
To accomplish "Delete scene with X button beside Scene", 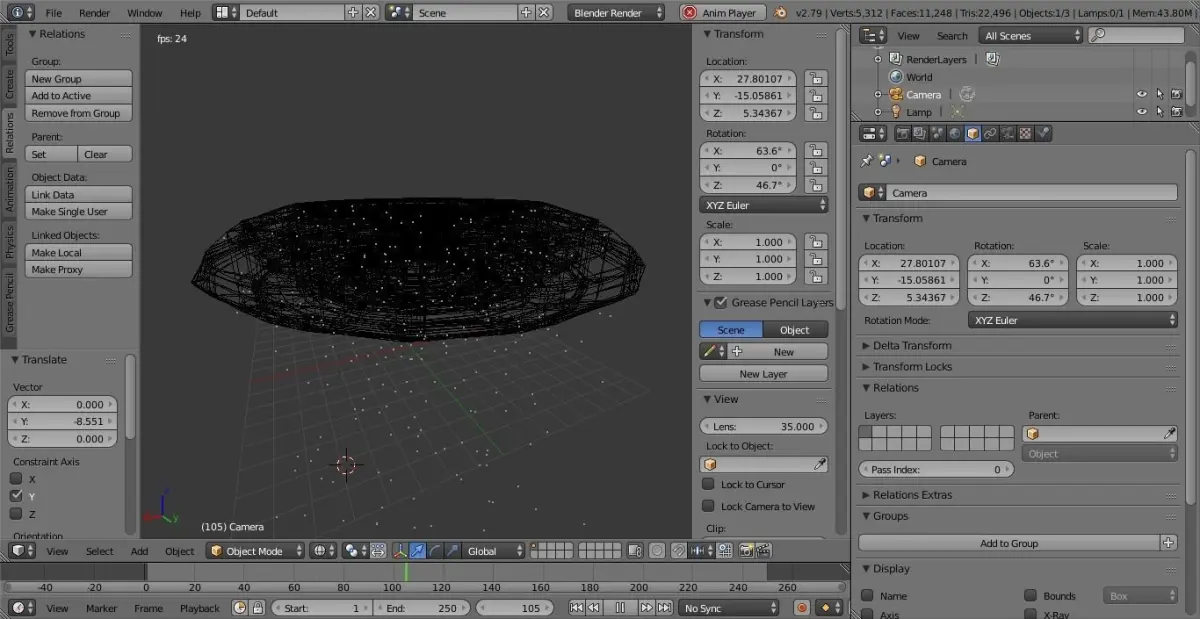I will [x=544, y=13].
